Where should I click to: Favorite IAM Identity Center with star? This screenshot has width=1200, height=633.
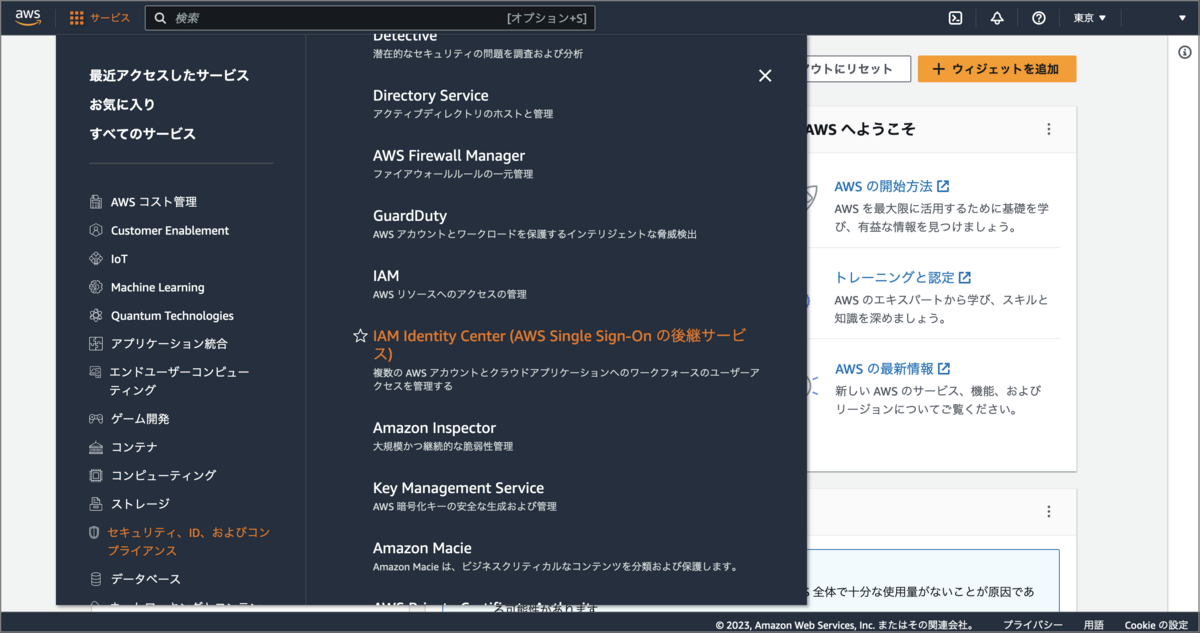click(360, 336)
